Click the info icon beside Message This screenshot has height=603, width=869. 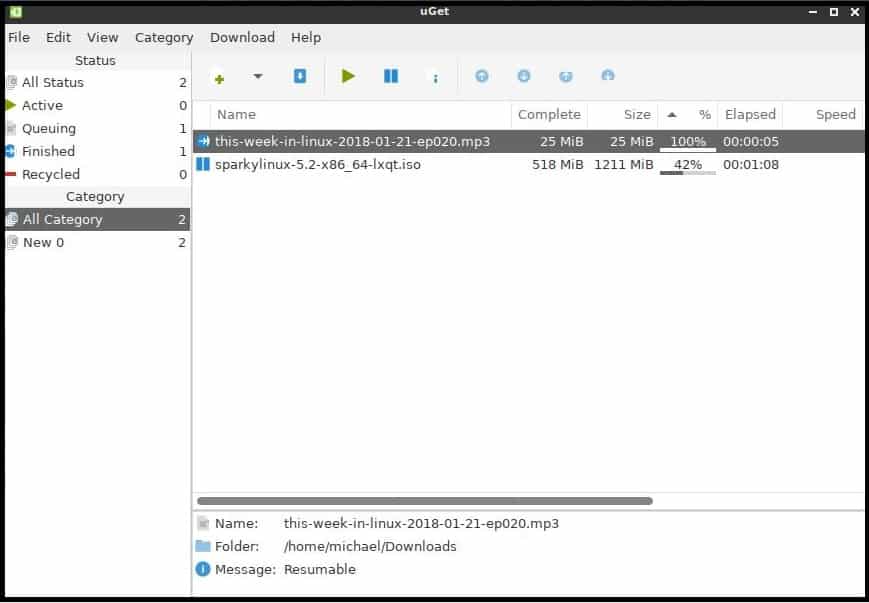tap(203, 569)
